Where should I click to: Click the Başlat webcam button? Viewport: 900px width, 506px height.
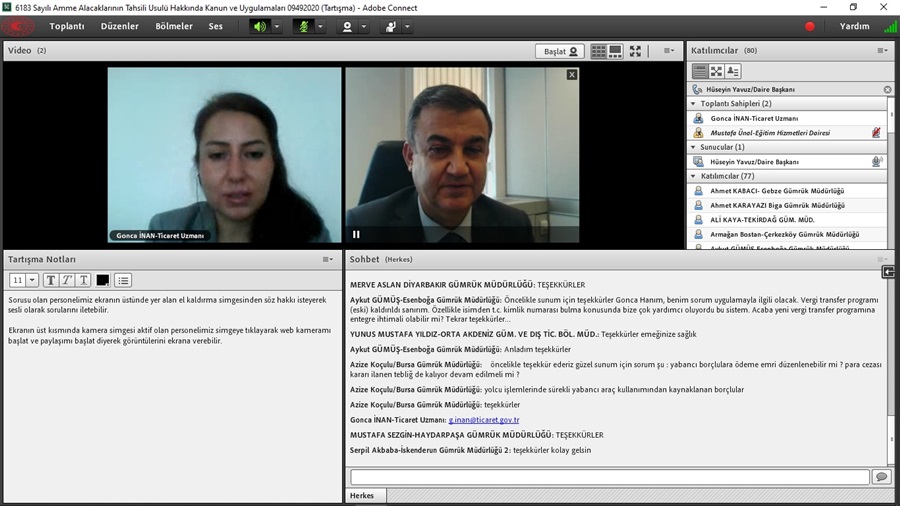coord(560,51)
